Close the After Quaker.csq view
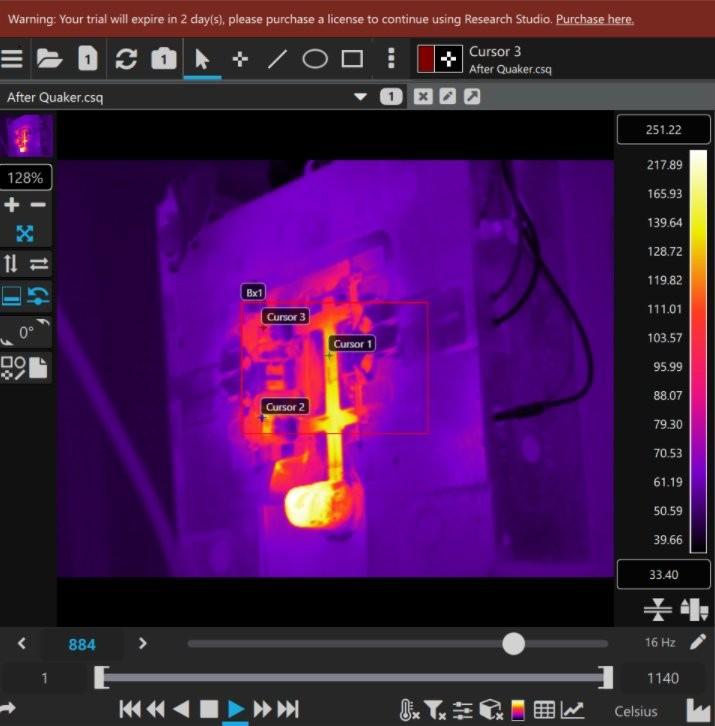 click(423, 97)
